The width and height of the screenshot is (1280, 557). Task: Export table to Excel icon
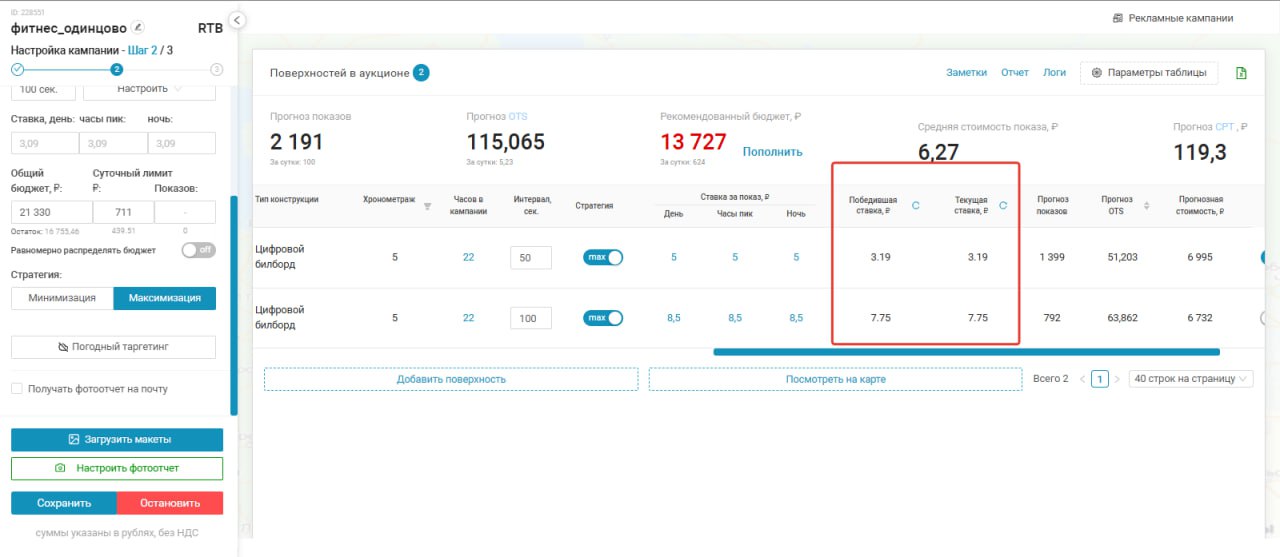[x=1241, y=73]
